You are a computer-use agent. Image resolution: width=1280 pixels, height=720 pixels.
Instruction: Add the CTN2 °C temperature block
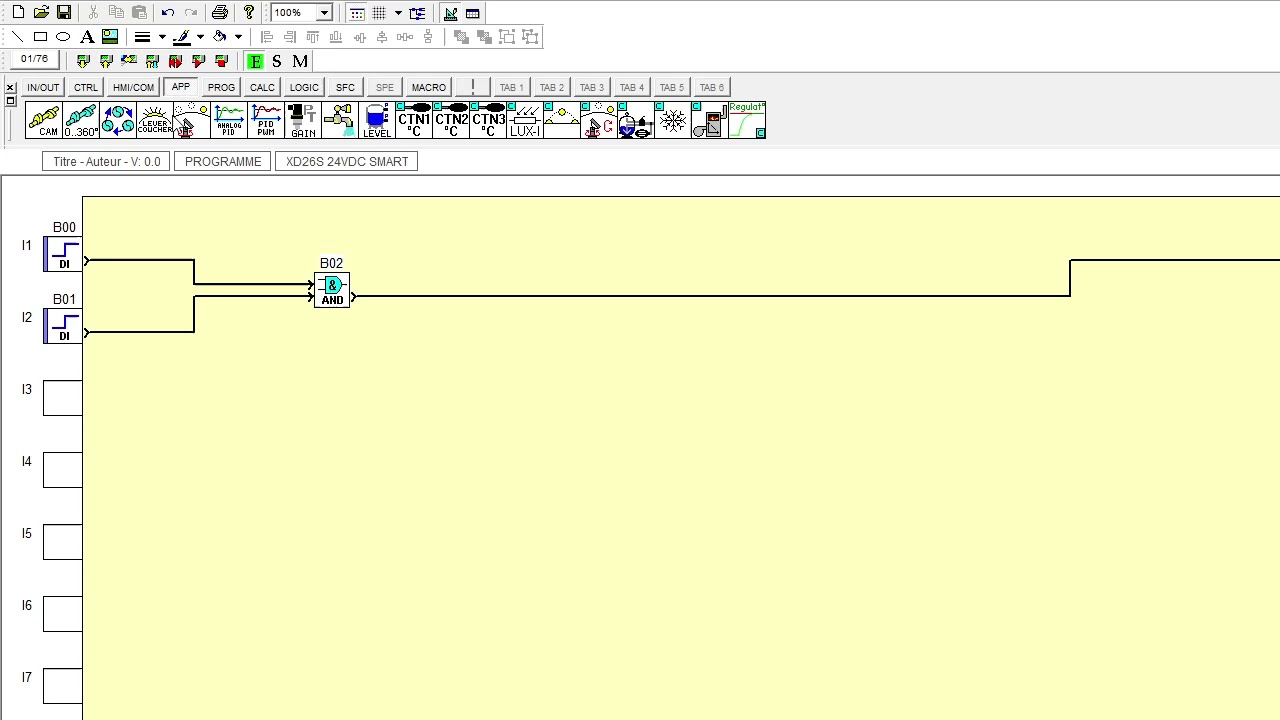tap(451, 120)
